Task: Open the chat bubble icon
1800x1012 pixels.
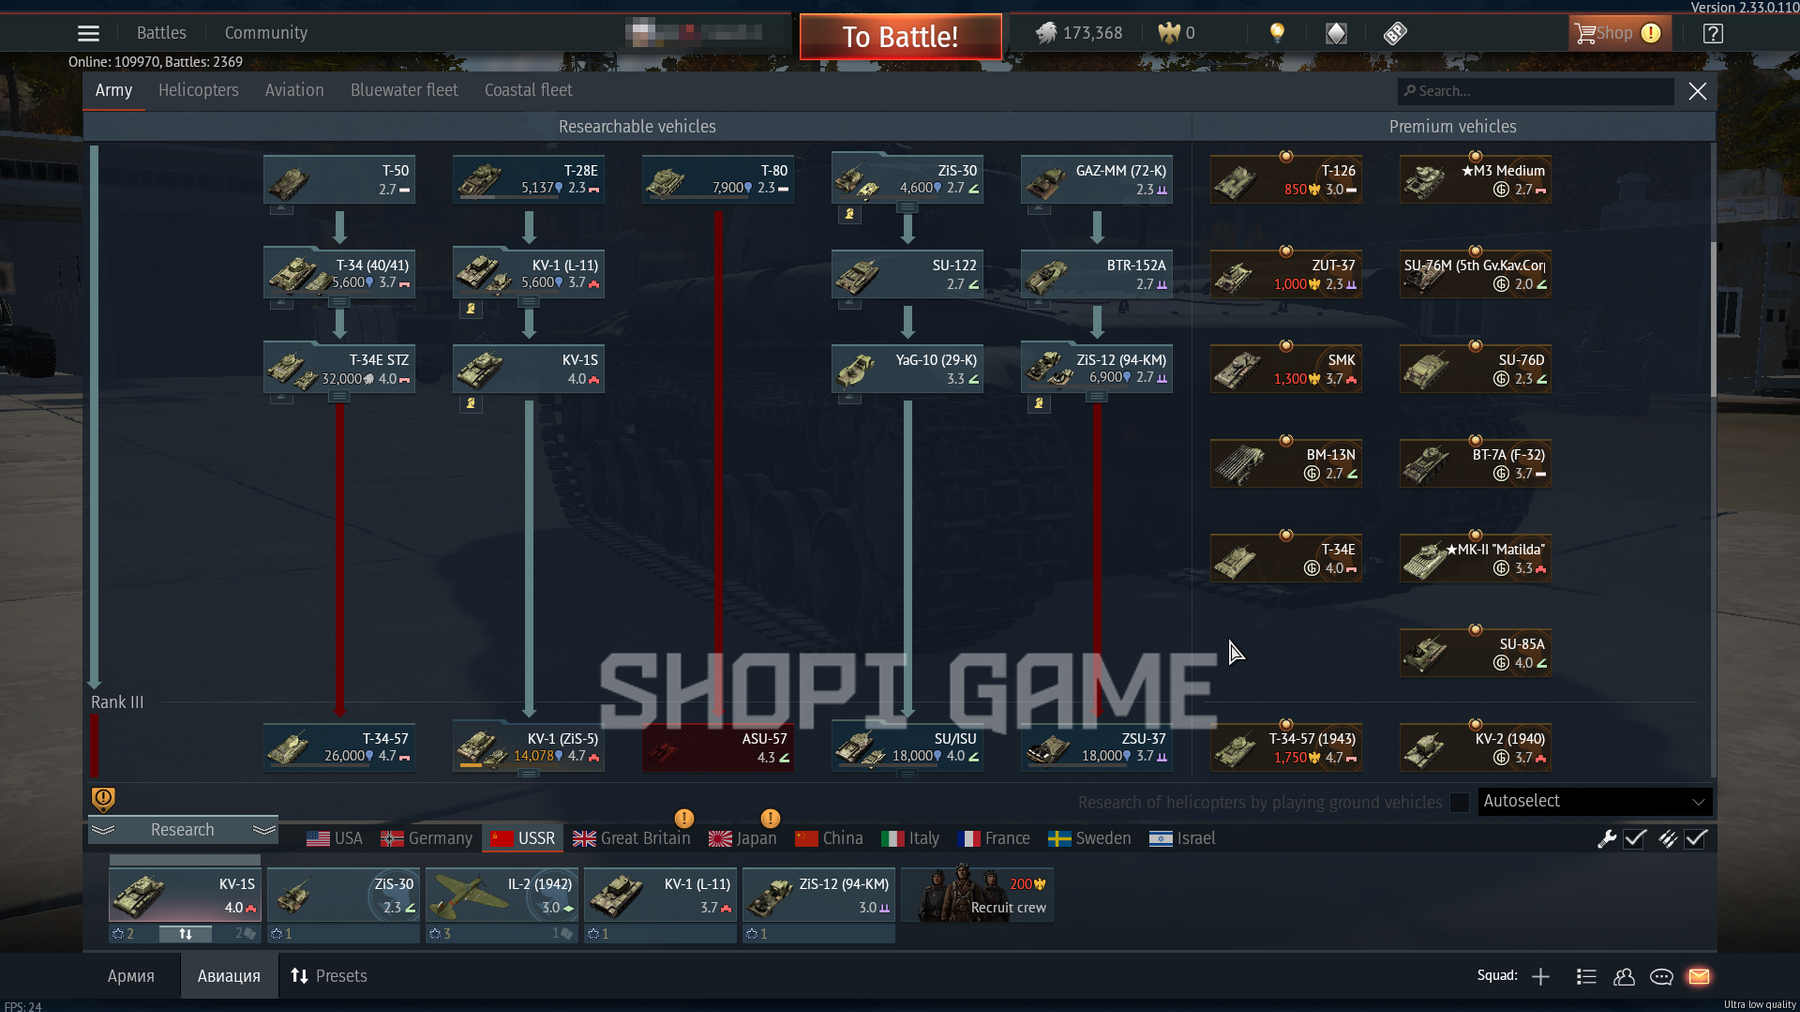Action: 1661,976
